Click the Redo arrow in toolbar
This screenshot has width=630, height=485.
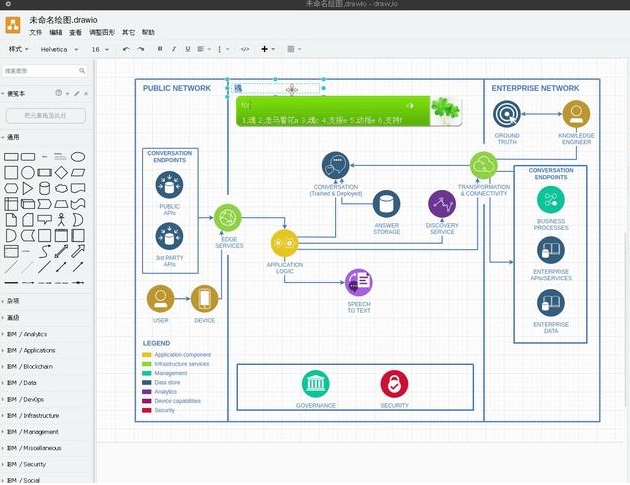click(141, 49)
